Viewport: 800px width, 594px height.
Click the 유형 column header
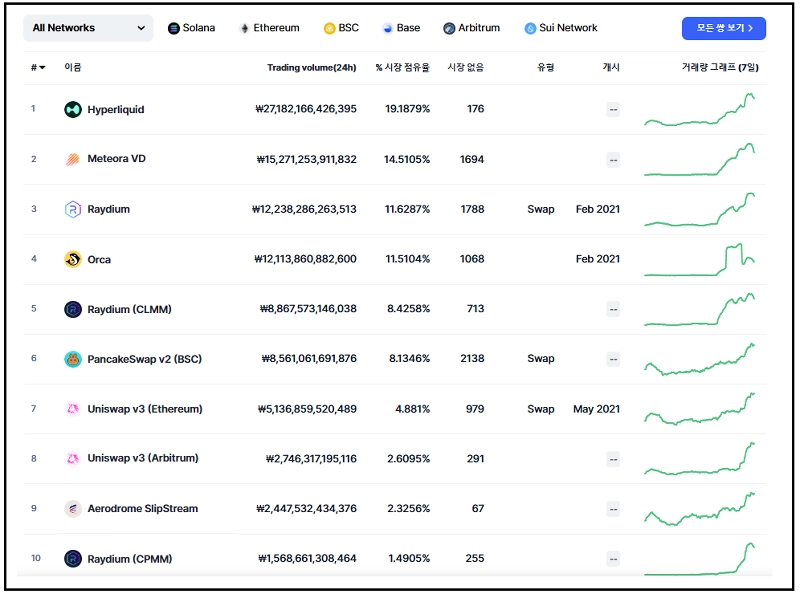click(x=545, y=67)
